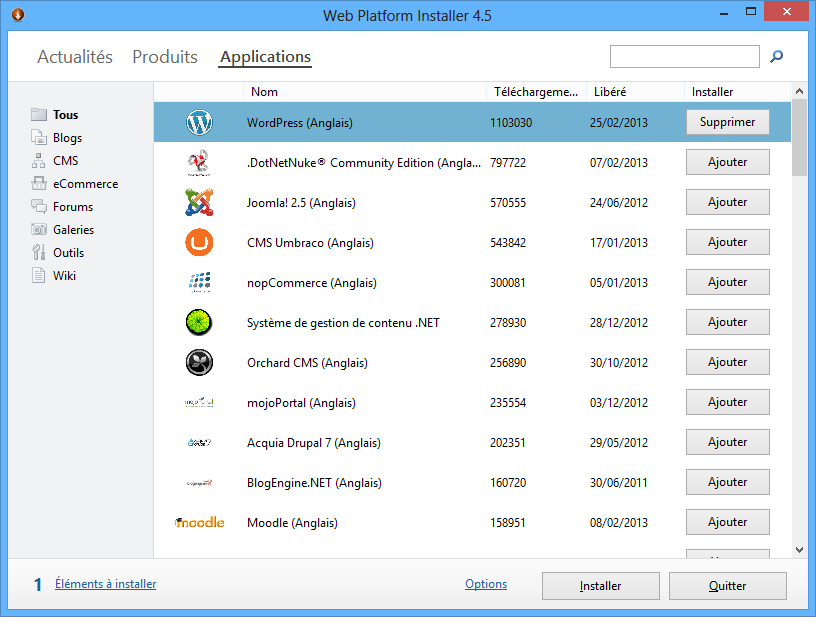Add Acquia Drupal 7 with Ajouter
The image size is (816, 617).
pos(727,442)
